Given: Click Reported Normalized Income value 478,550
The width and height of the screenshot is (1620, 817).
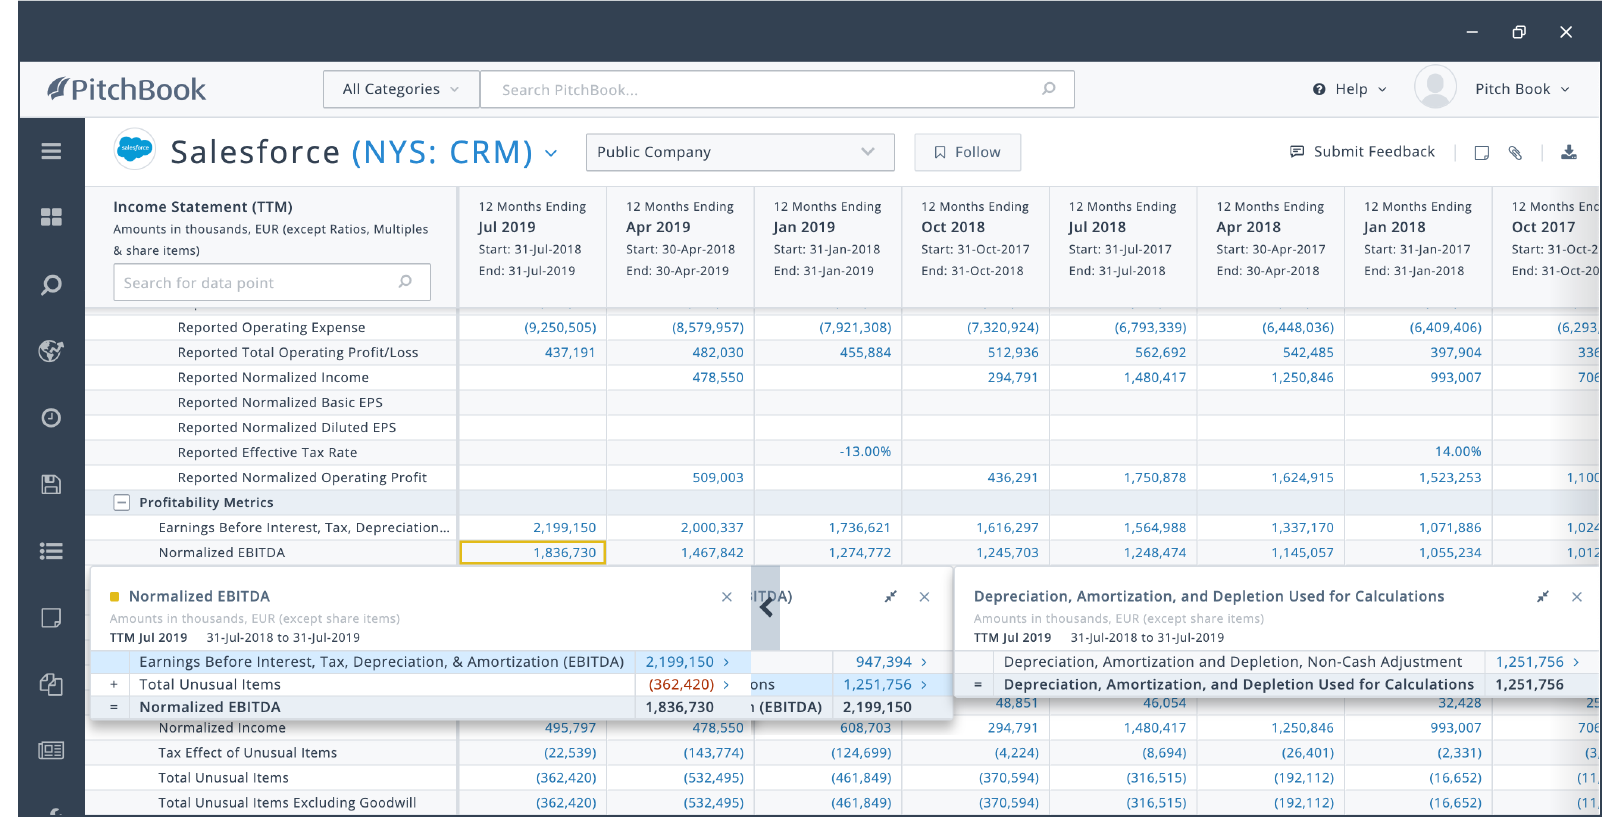Looking at the screenshot, I should 718,378.
